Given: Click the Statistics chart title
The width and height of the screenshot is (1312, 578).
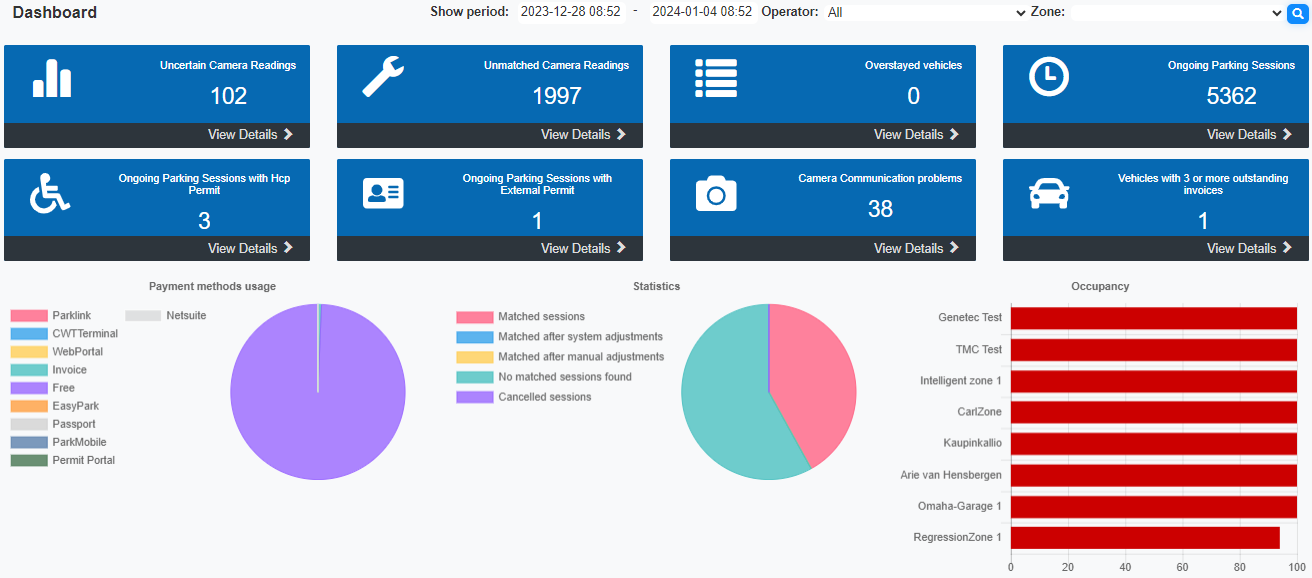Looking at the screenshot, I should pos(656,286).
